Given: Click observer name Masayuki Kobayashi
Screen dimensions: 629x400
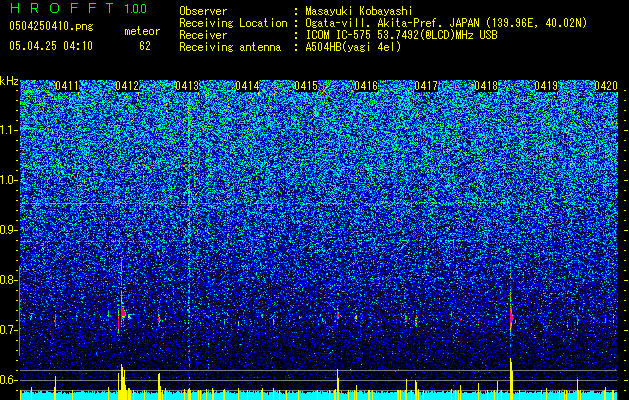Looking at the screenshot, I should point(359,11).
